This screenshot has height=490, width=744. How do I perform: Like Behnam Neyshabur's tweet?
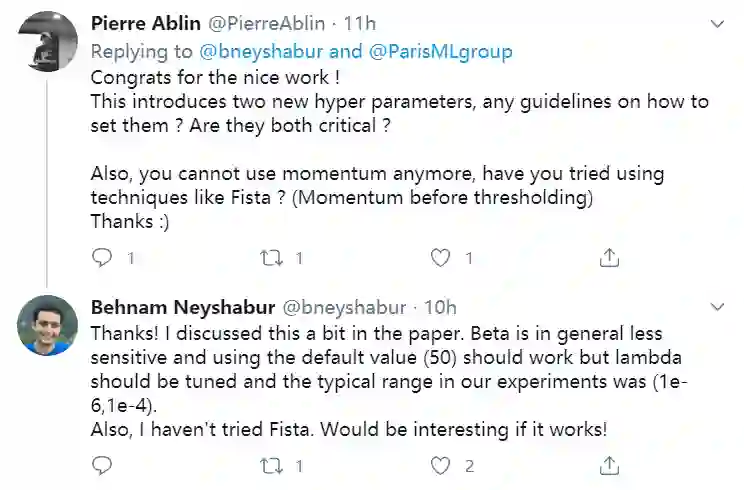[x=440, y=466]
